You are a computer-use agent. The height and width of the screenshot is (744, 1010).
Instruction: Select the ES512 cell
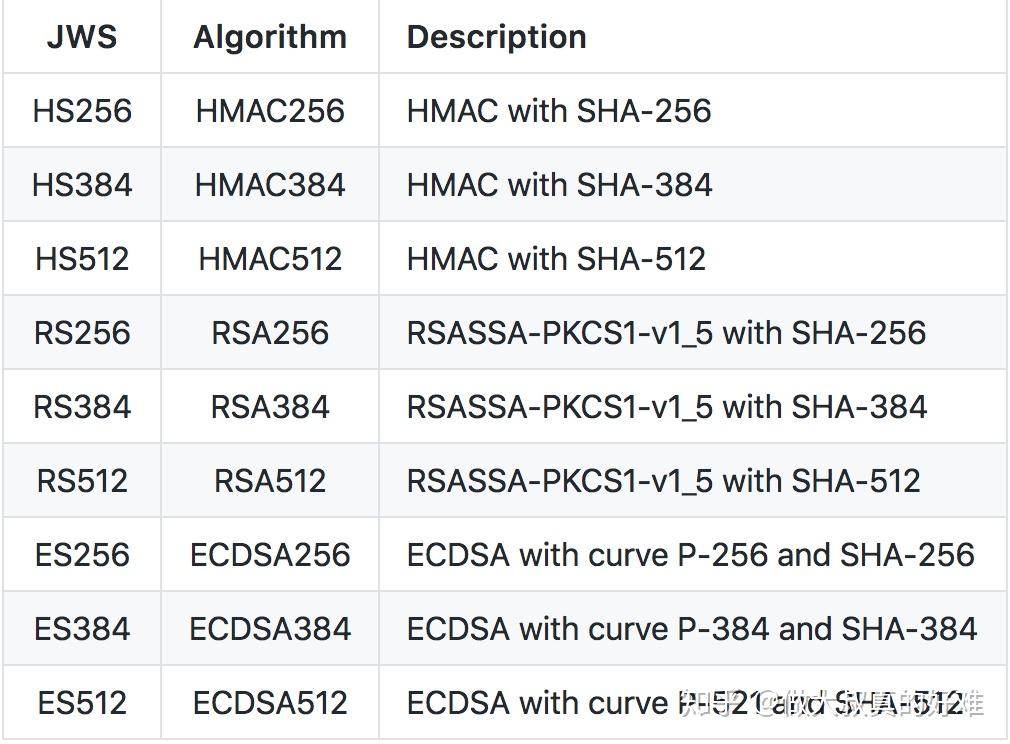pos(82,703)
